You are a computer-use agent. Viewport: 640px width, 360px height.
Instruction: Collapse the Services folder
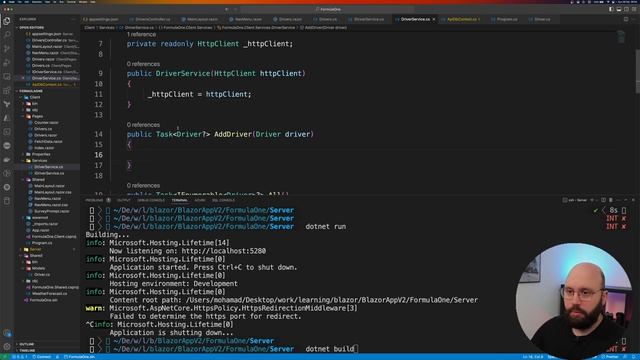39,160
